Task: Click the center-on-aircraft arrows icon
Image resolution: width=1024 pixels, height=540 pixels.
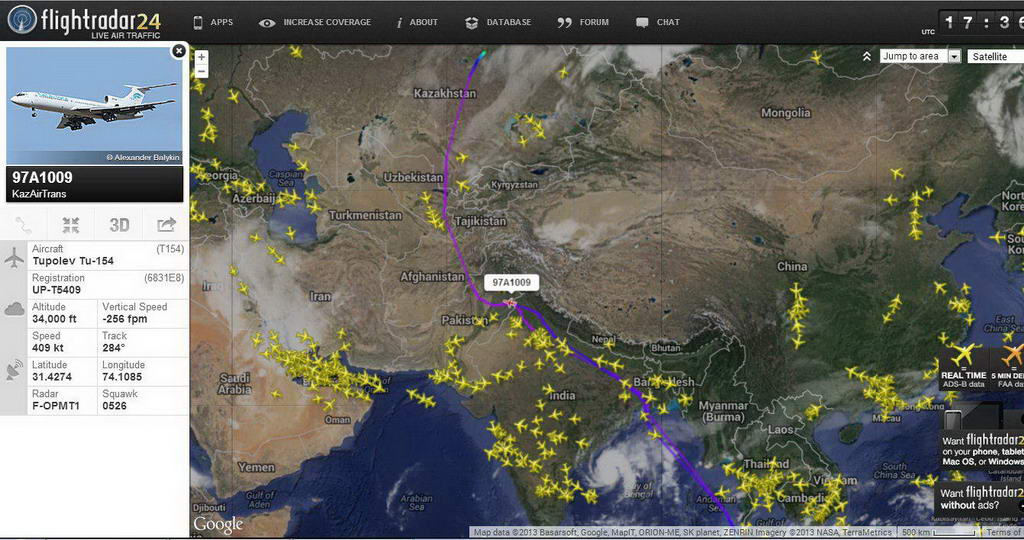Action: tap(71, 225)
